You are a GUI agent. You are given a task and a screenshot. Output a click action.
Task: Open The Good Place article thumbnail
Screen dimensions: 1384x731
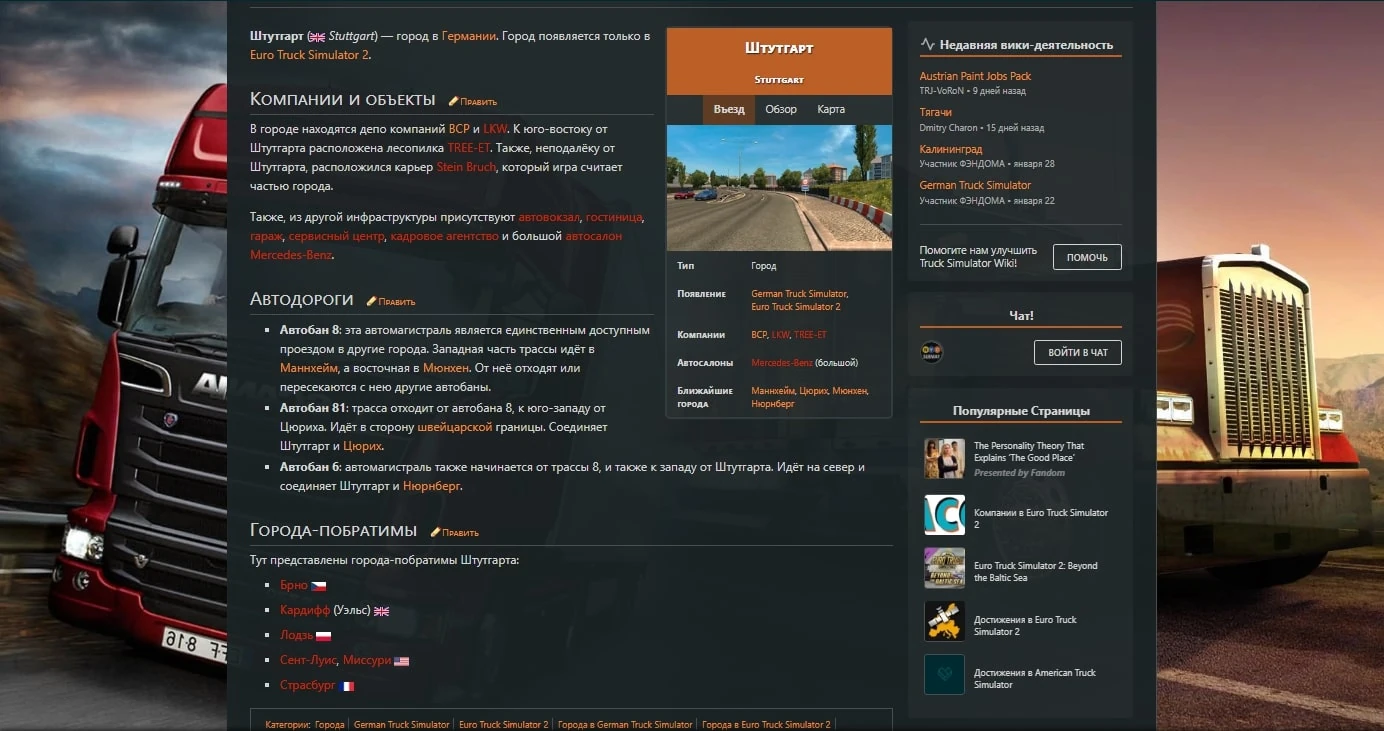pos(944,459)
